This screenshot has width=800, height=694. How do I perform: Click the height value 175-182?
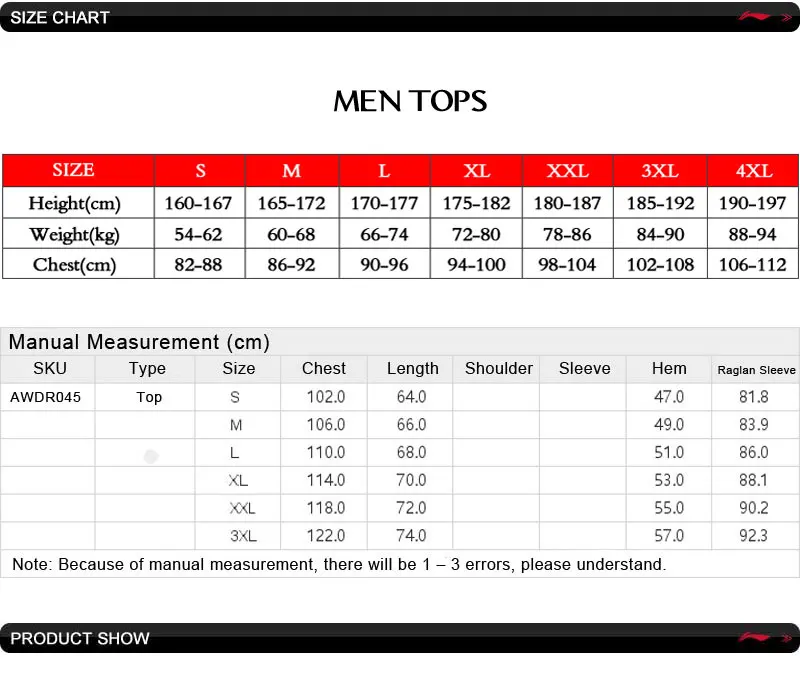(476, 203)
